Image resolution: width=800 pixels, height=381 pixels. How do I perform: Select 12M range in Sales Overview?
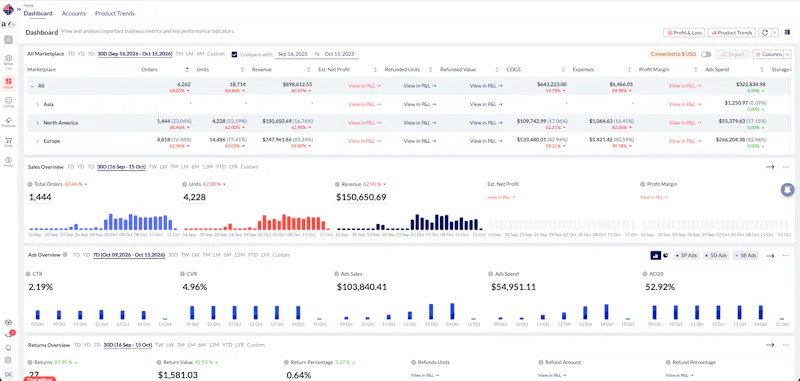(x=207, y=167)
